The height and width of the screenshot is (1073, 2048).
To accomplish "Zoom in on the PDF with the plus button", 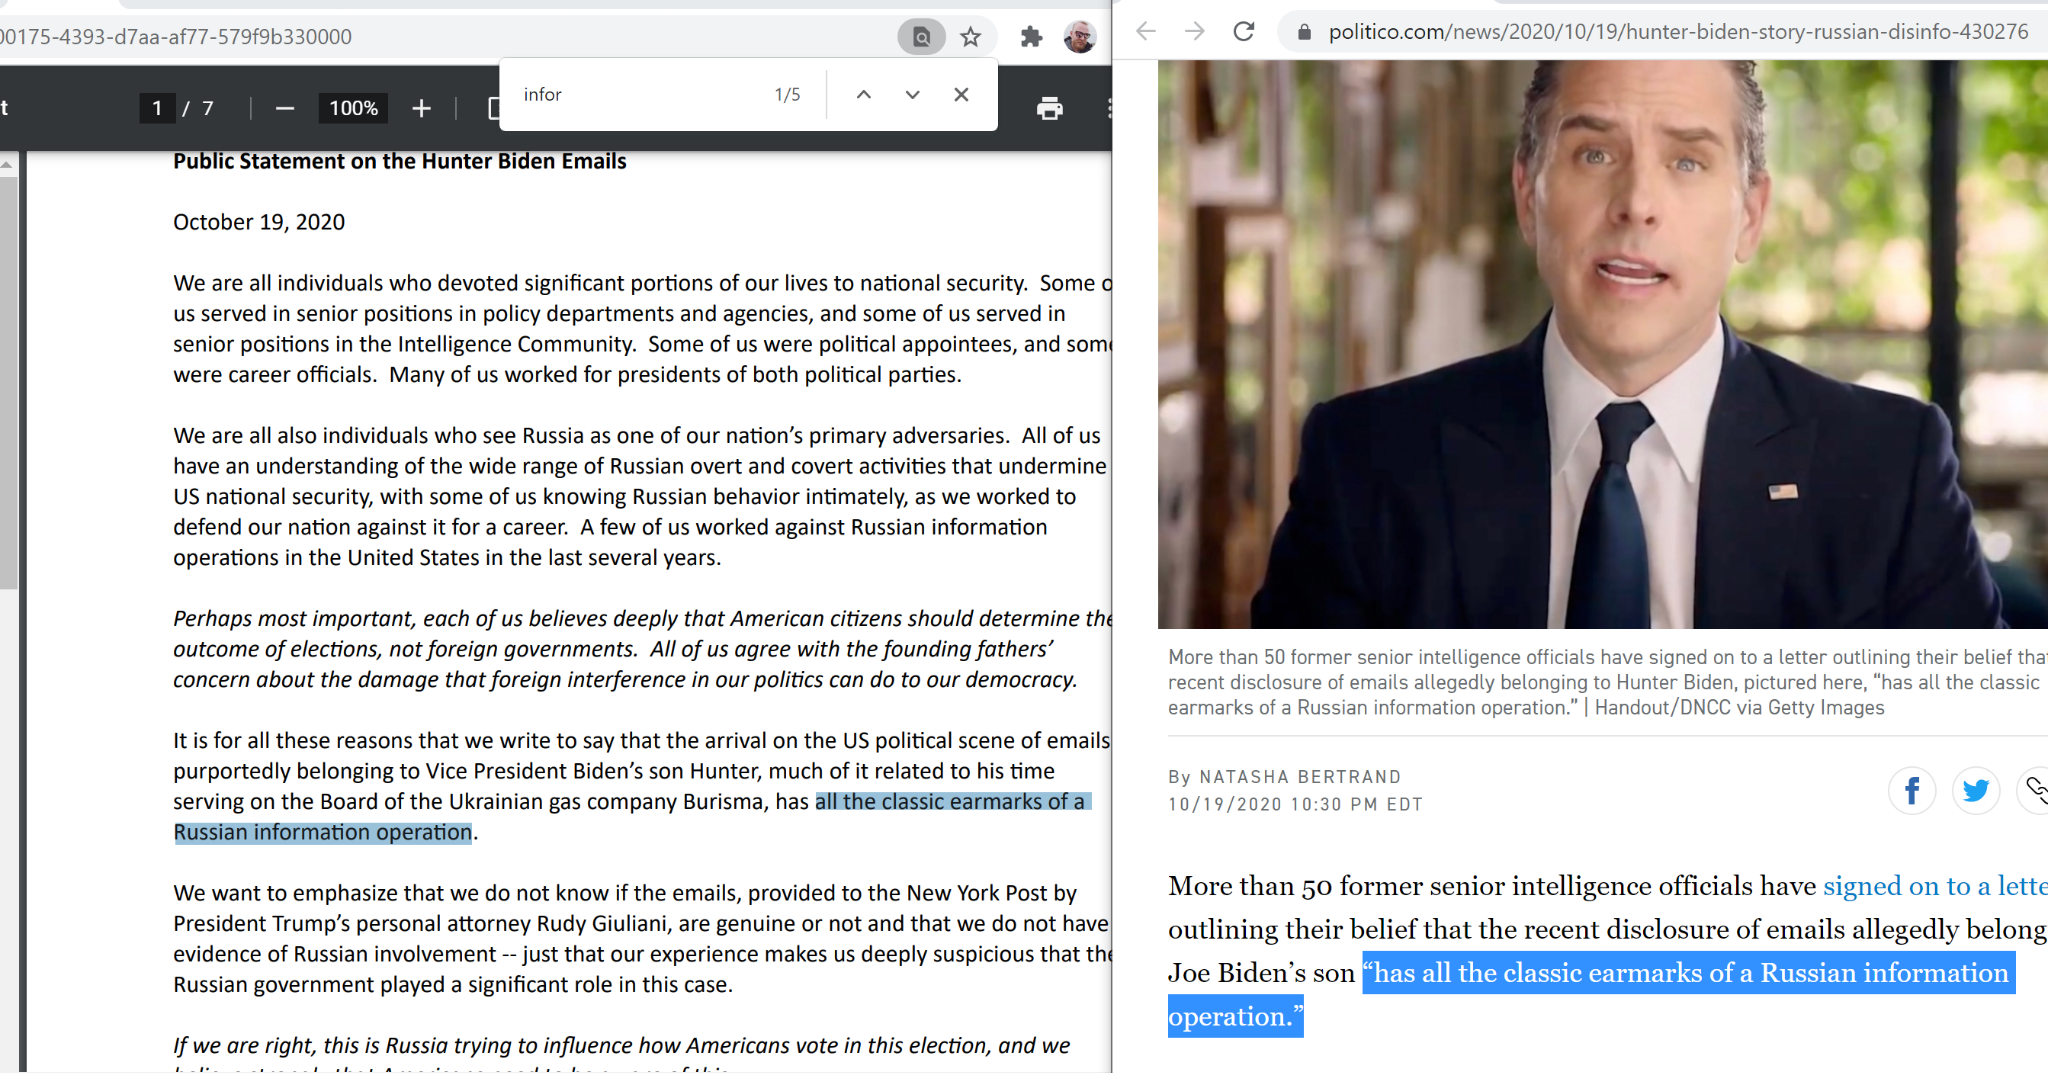I will click(422, 108).
